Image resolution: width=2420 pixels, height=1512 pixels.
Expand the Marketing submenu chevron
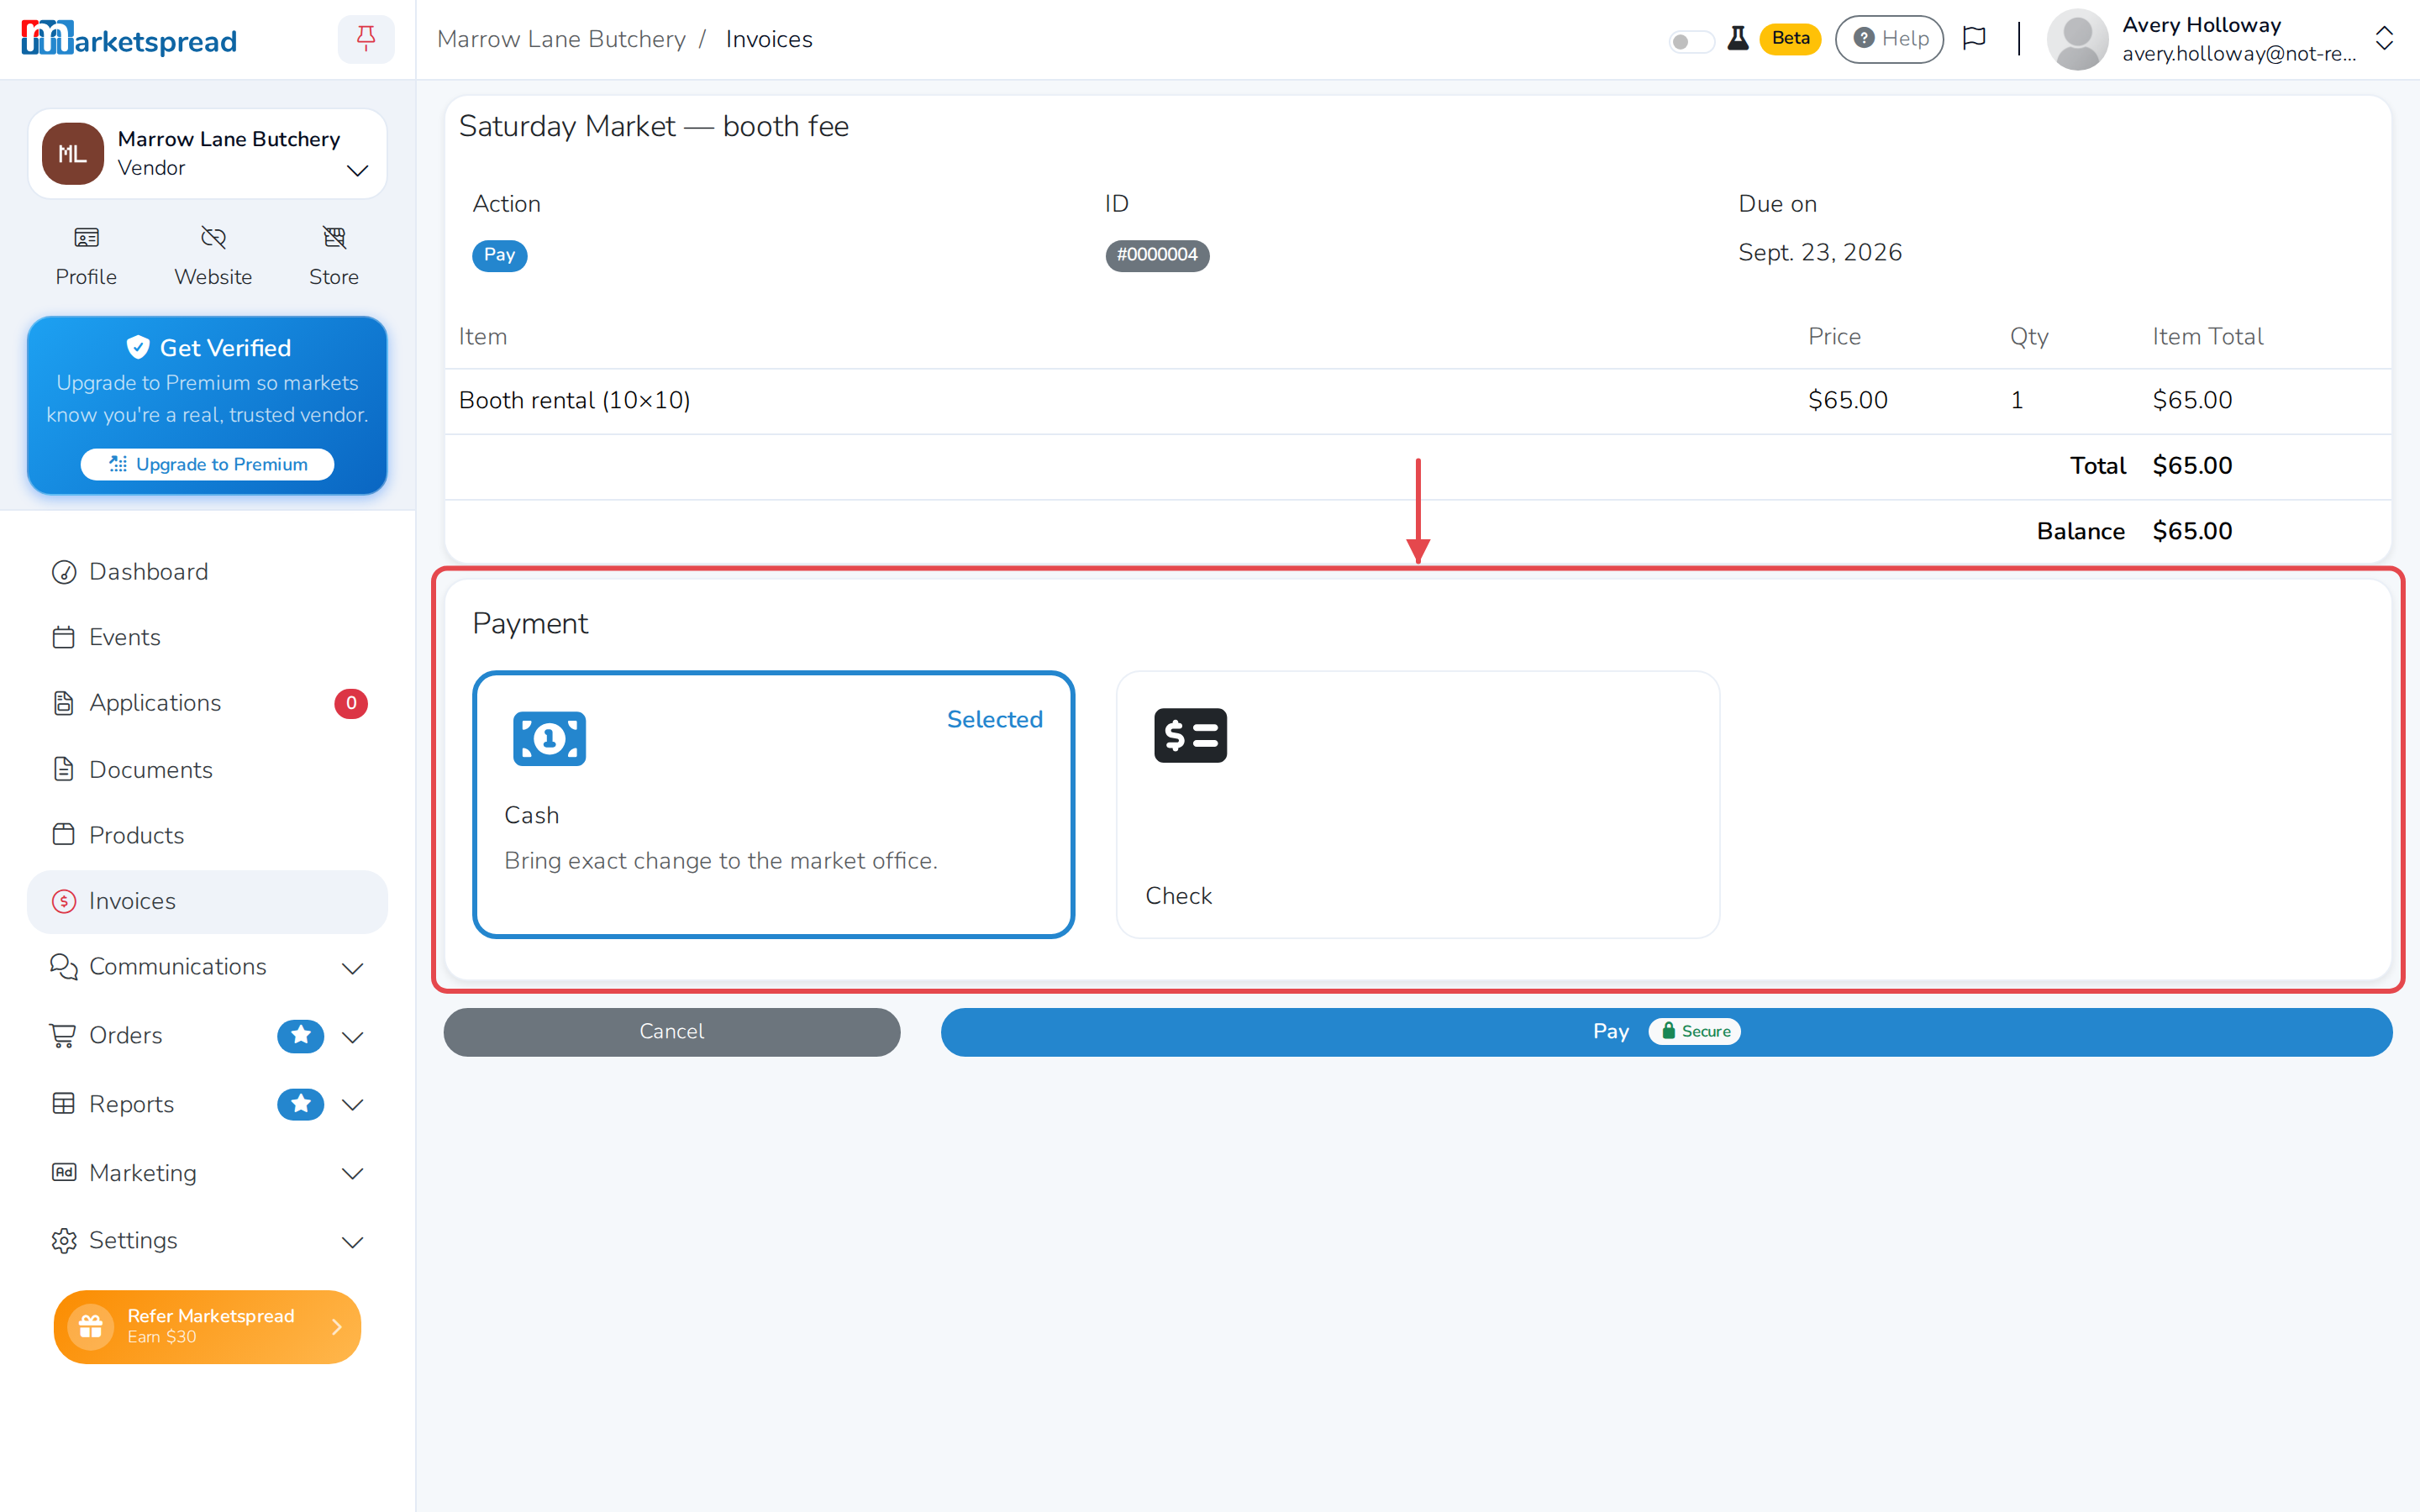pos(352,1174)
